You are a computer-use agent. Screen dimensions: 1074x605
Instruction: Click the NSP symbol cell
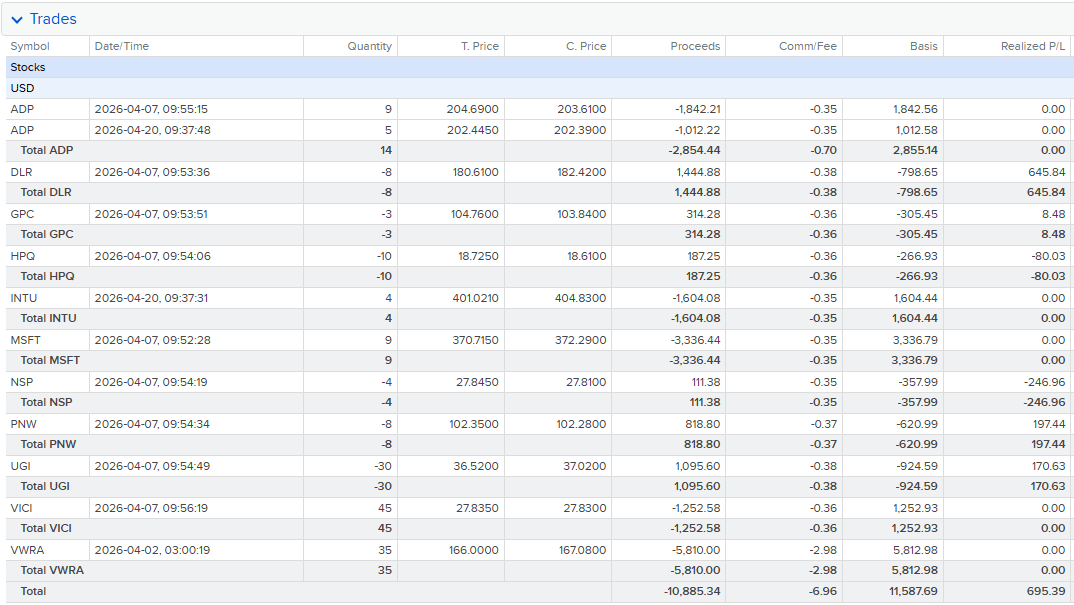(22, 382)
